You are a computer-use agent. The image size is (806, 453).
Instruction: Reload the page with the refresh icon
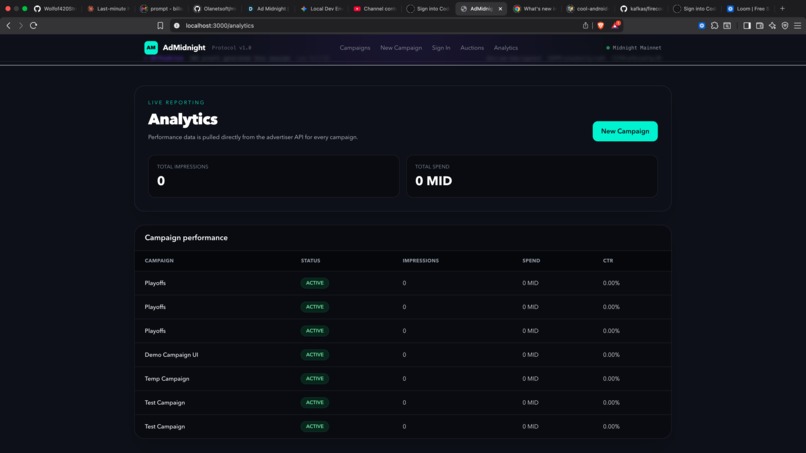pyautogui.click(x=33, y=25)
